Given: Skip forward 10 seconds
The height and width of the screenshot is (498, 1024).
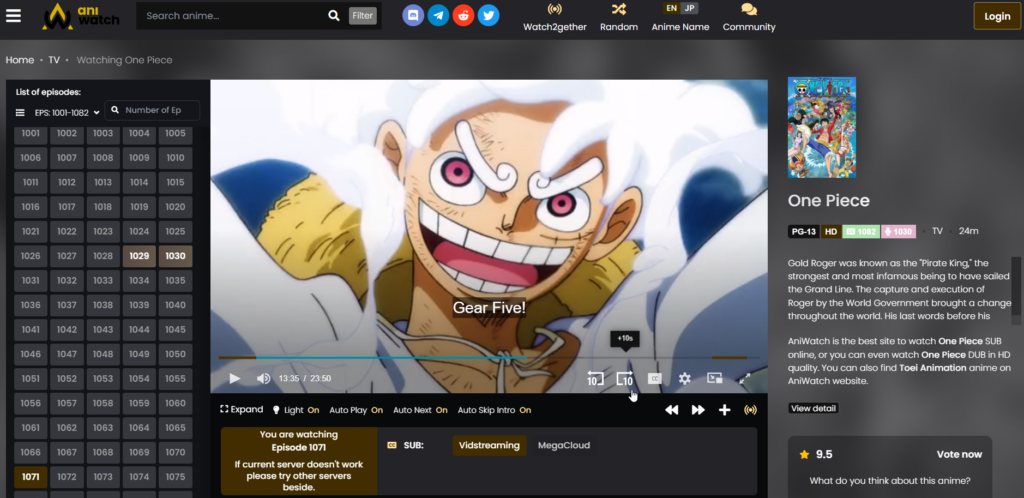Looking at the screenshot, I should click(x=625, y=379).
